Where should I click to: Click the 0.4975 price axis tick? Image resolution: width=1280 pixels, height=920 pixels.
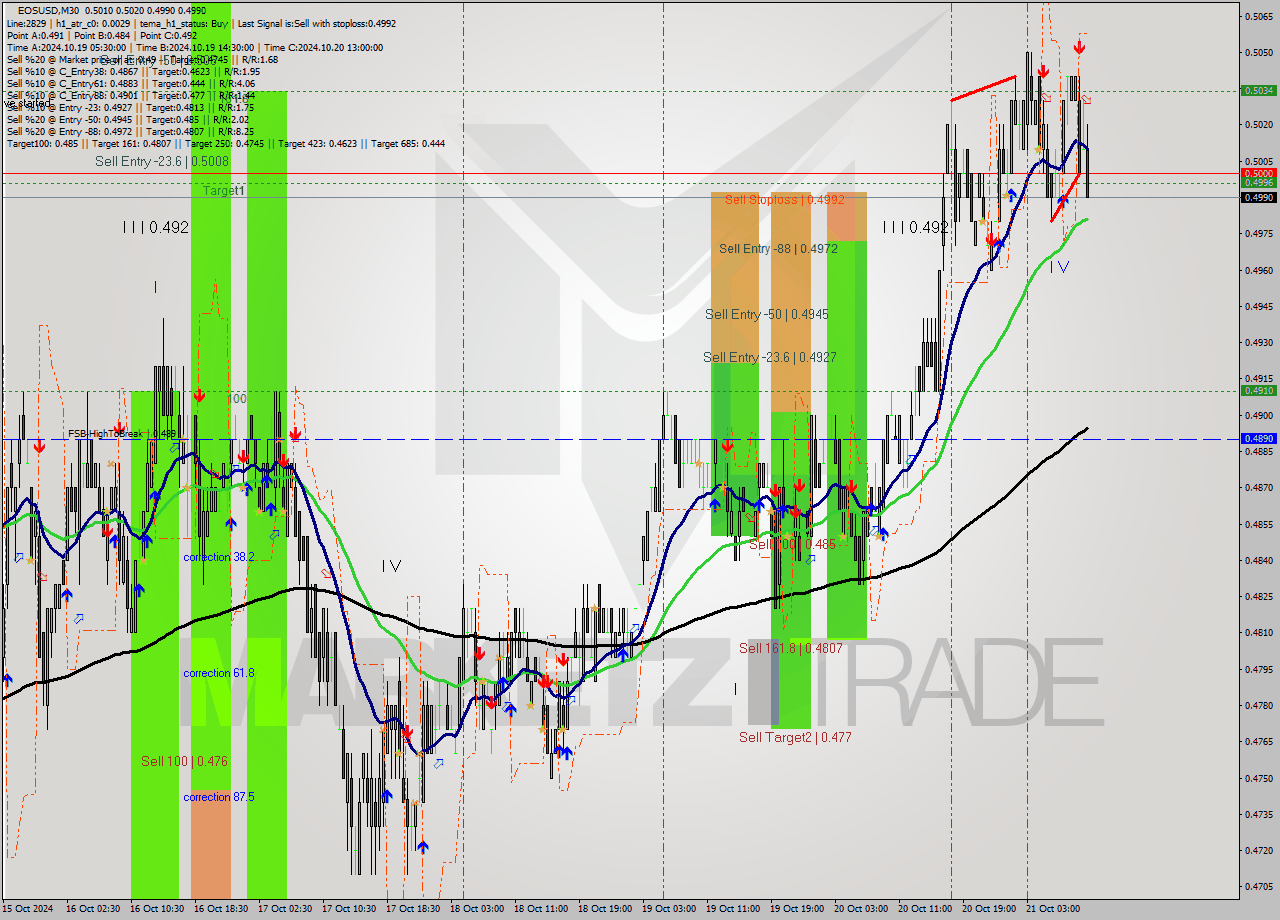(1258, 233)
